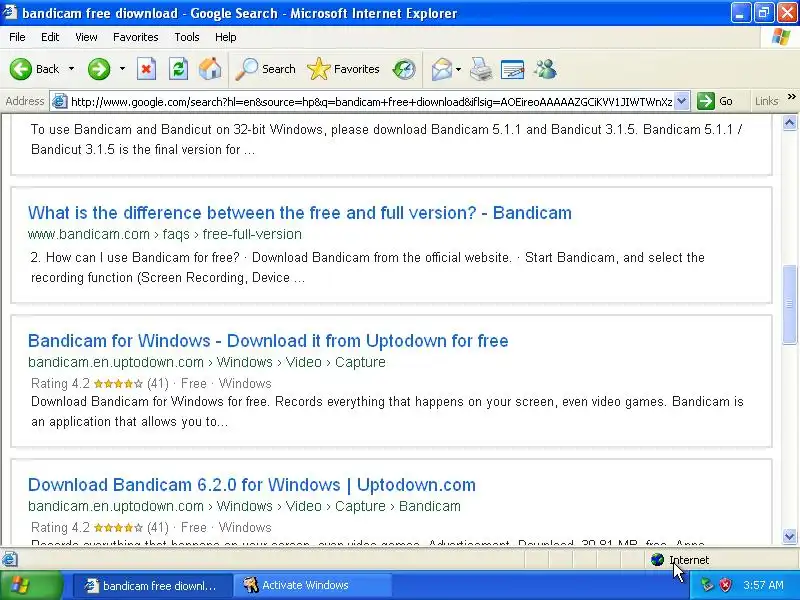
Task: Click the green Forward arrow button
Action: 98,69
